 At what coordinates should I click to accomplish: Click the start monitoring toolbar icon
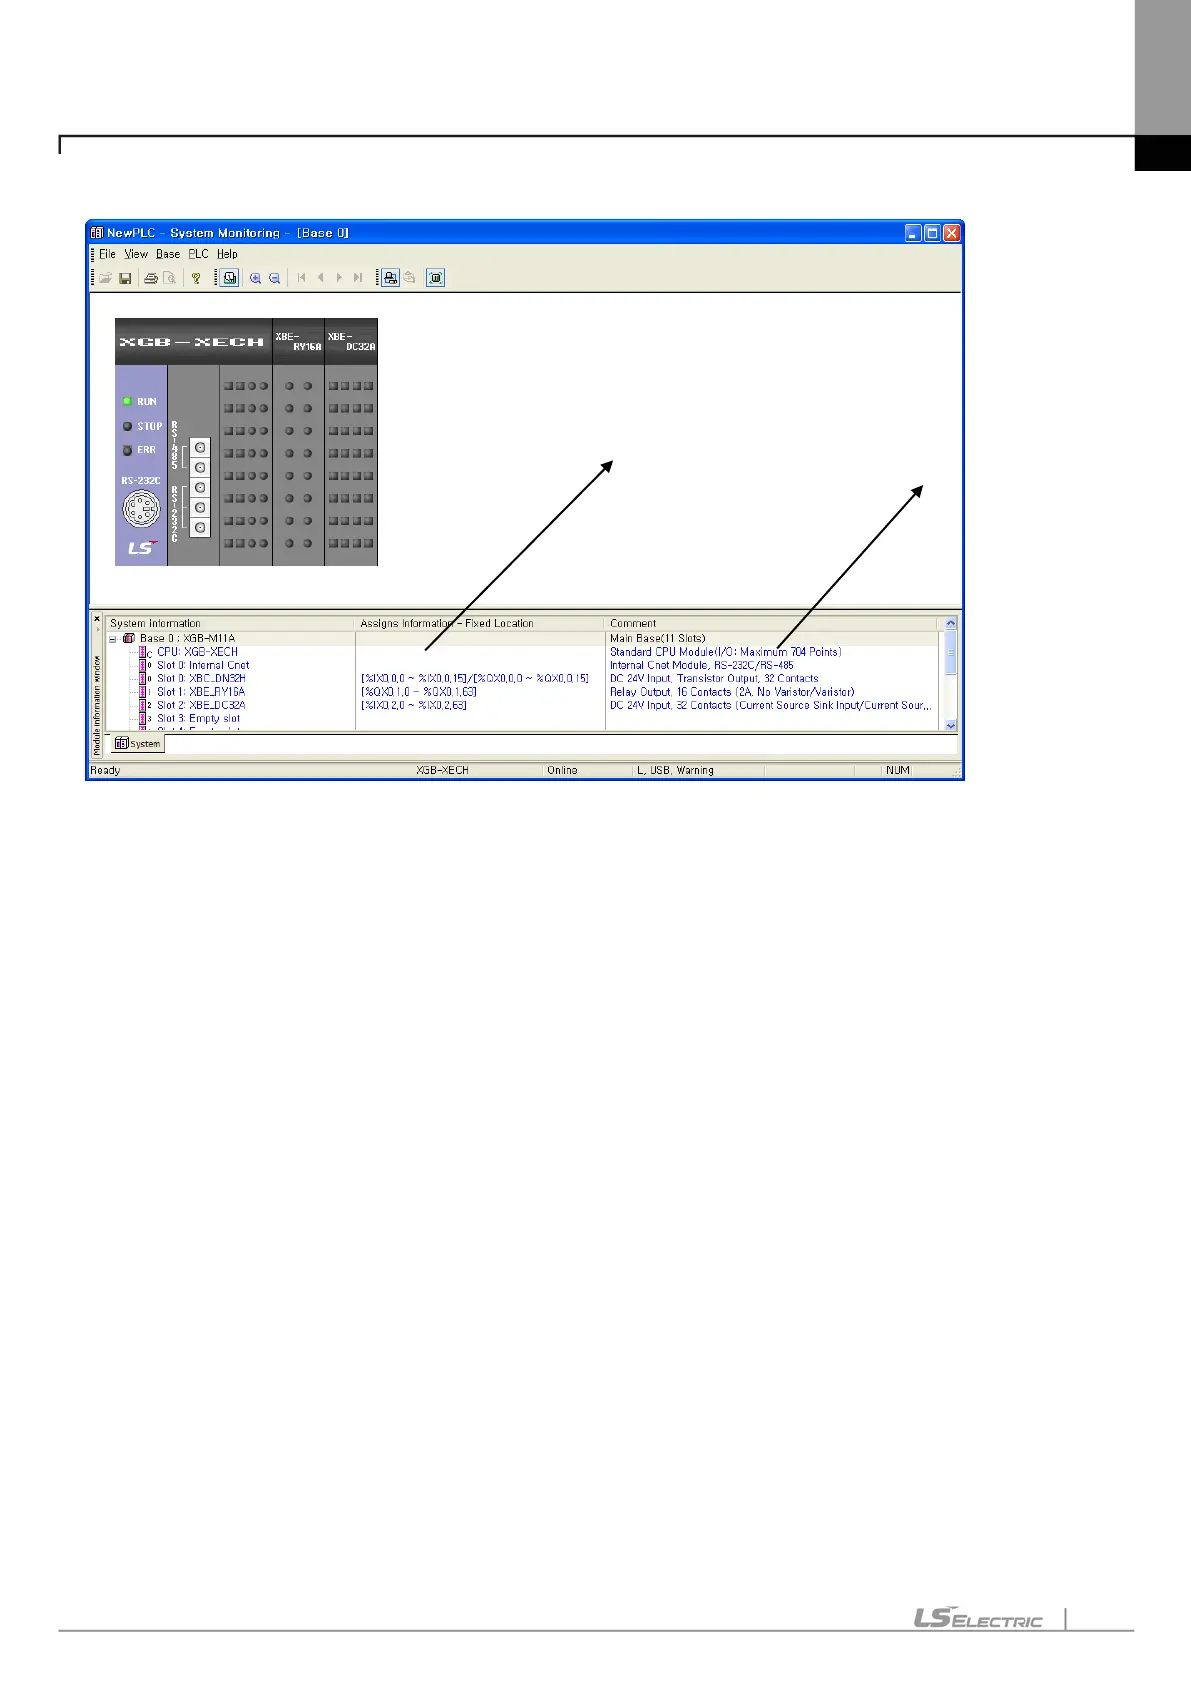435,278
